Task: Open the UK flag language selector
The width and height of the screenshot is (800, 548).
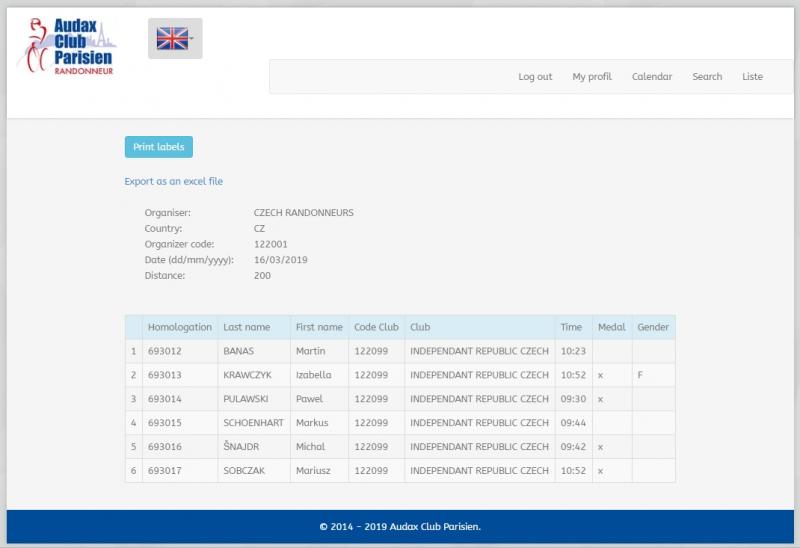Action: coord(174,39)
